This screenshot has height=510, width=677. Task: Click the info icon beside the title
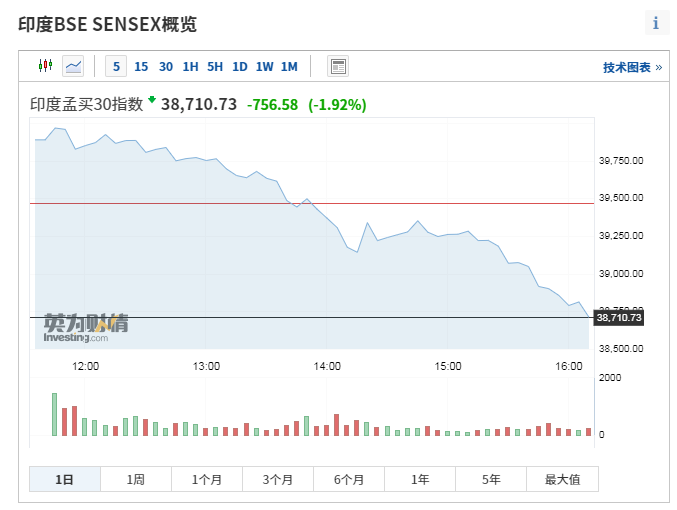point(656,24)
